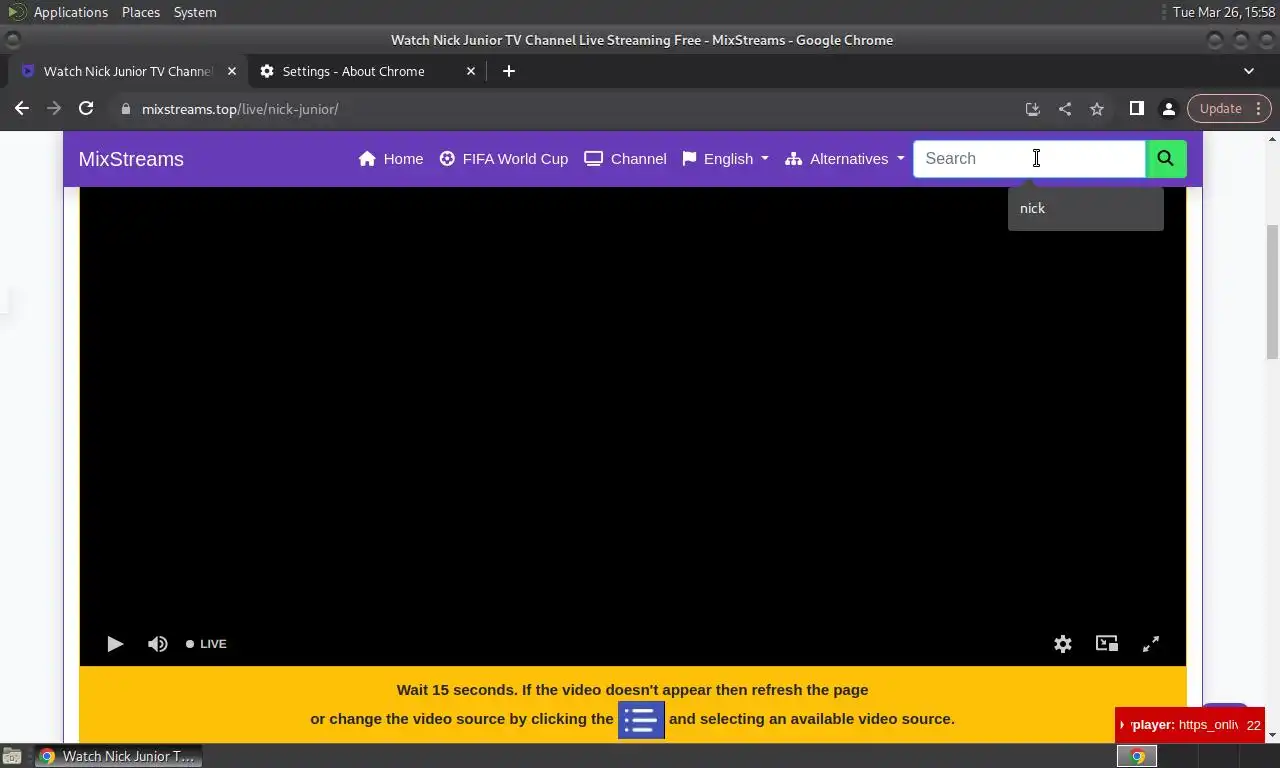Open the Places menu
1280x768 pixels.
point(141,12)
